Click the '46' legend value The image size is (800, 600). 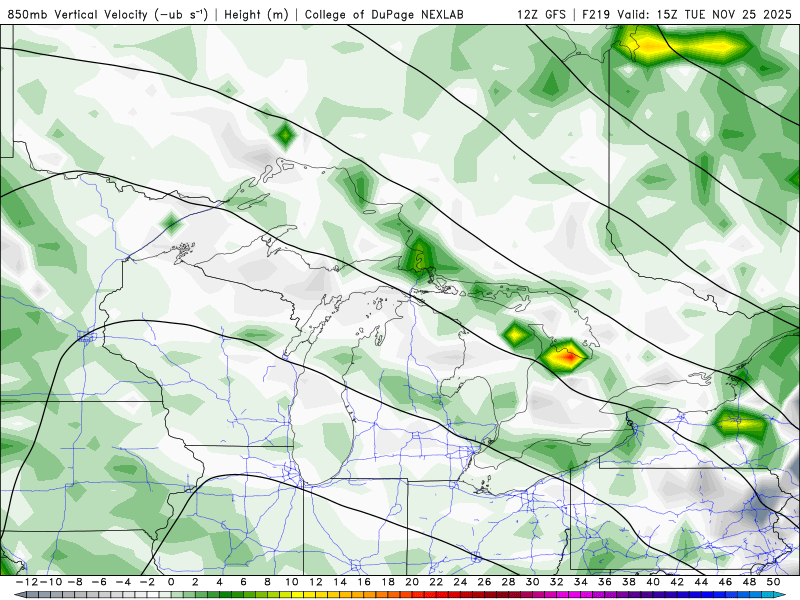tap(725, 582)
